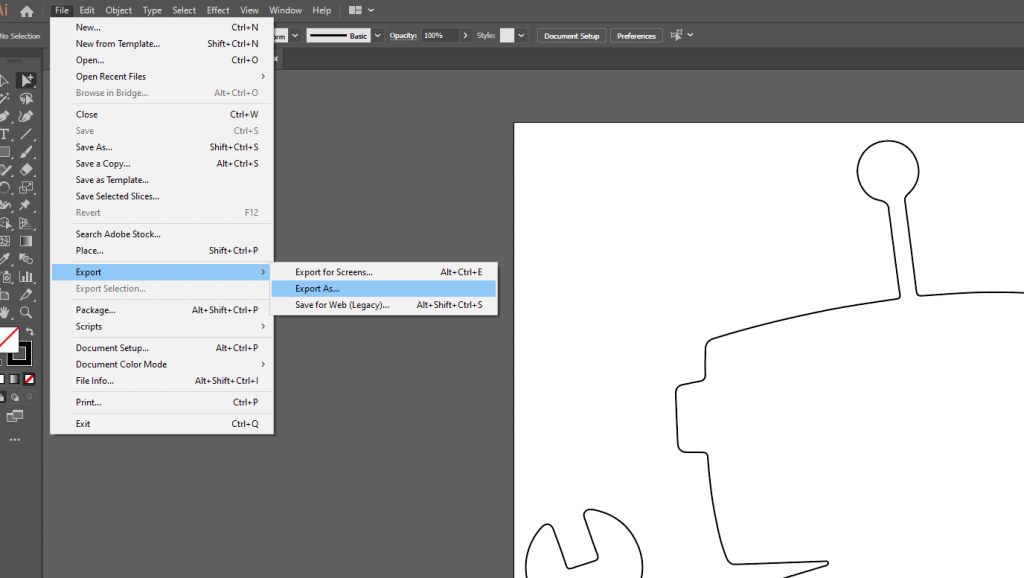
Task: Activate the Zoom tool
Action: (27, 311)
